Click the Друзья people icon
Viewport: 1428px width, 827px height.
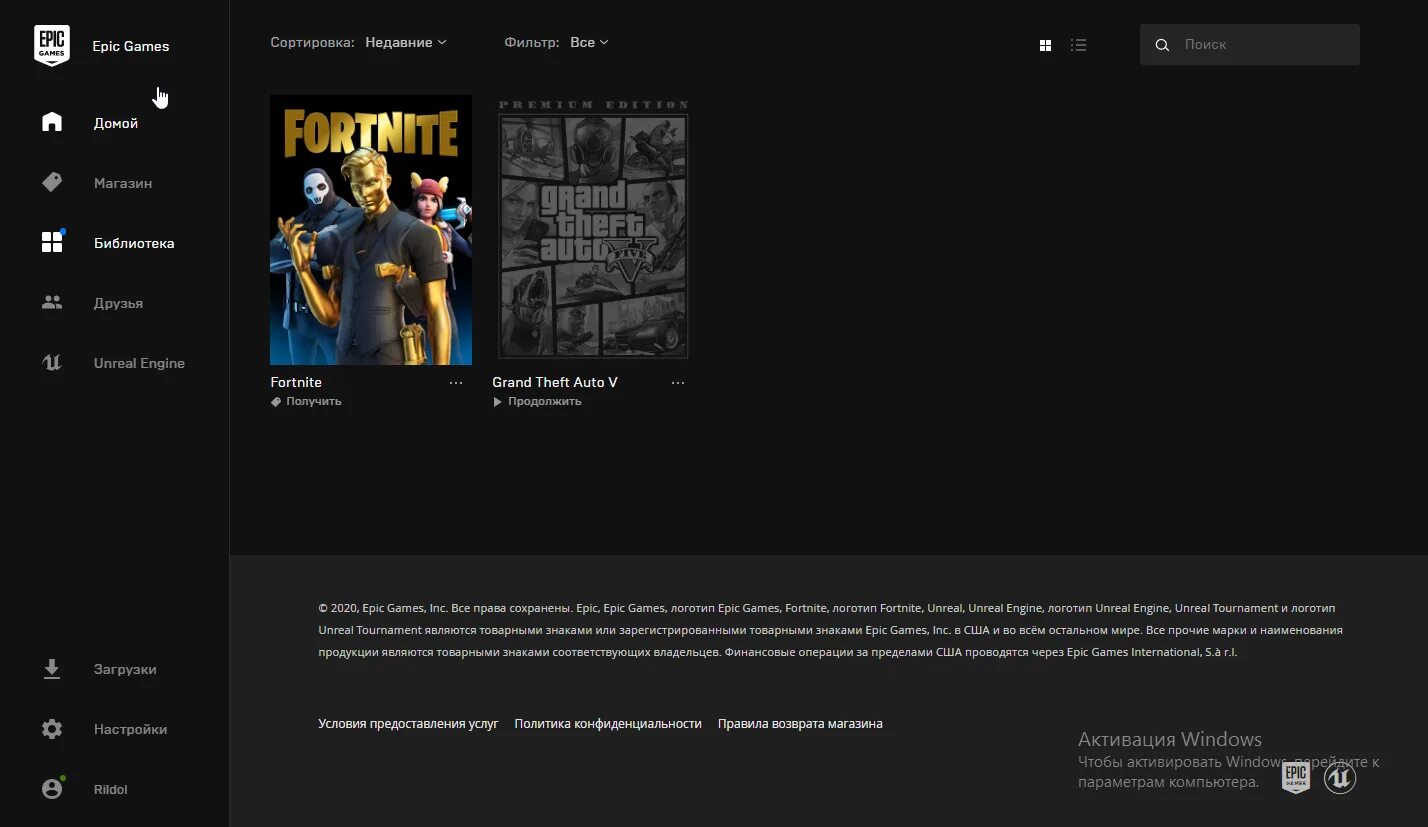[52, 302]
